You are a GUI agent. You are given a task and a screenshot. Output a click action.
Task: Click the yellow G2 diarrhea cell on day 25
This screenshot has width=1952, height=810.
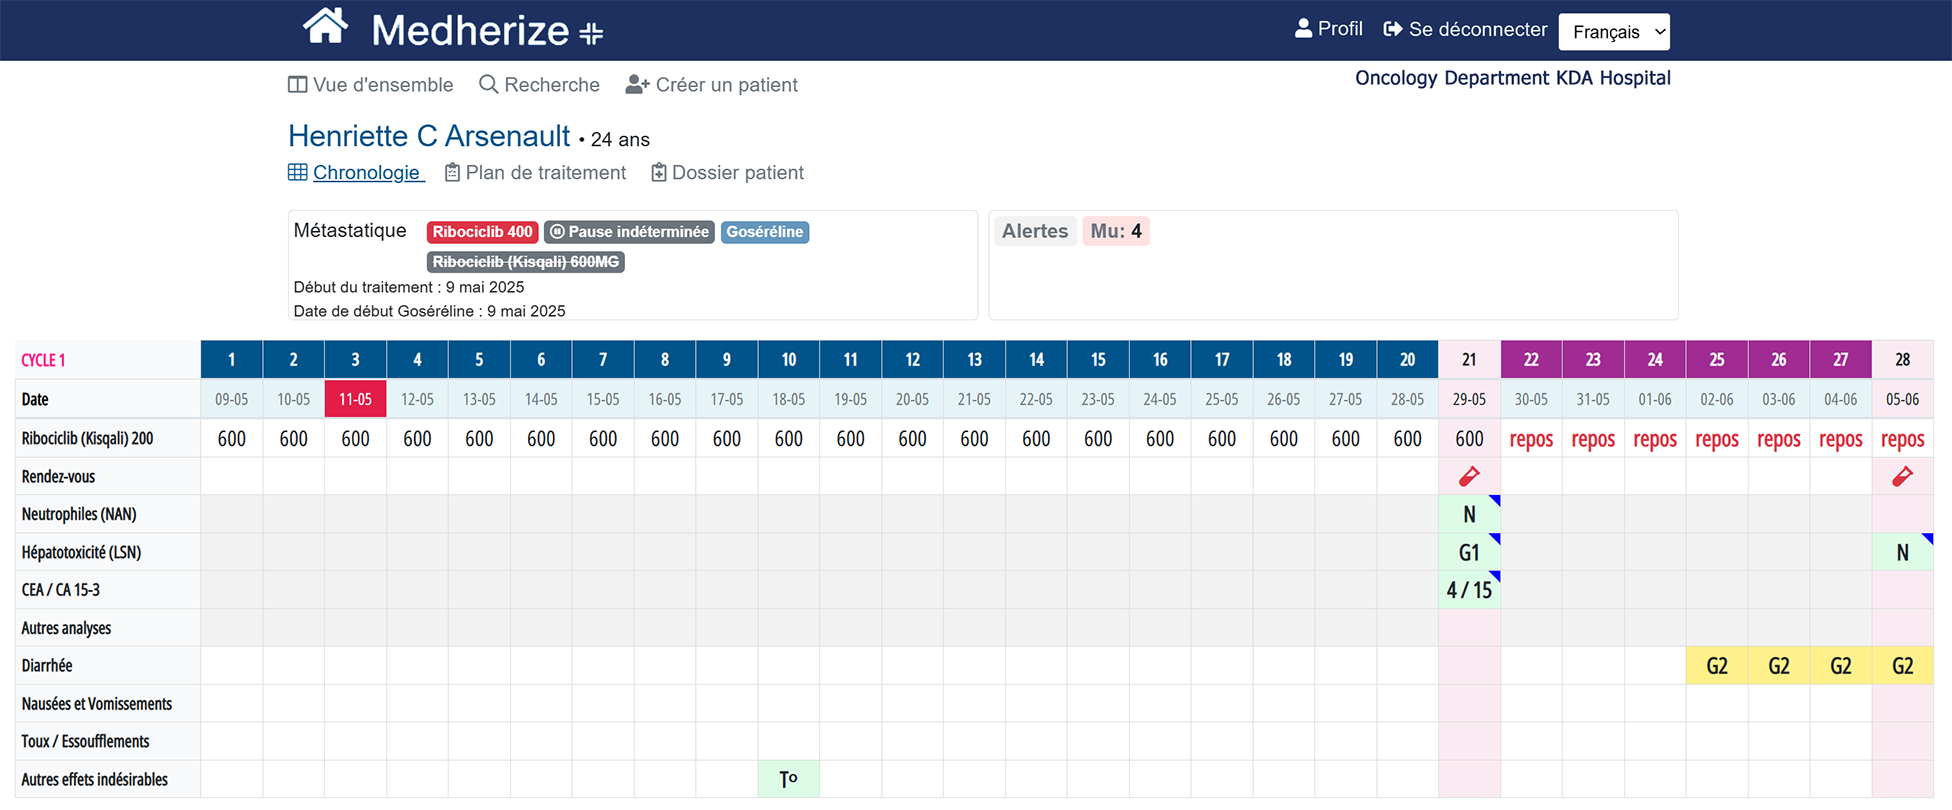pos(1716,666)
